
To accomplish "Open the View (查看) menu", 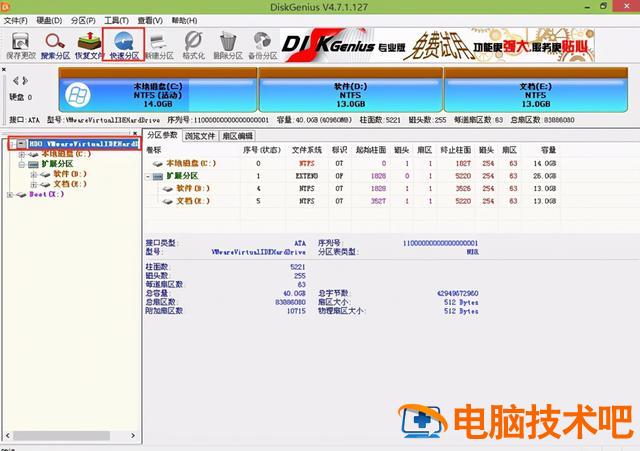I will tap(150, 20).
